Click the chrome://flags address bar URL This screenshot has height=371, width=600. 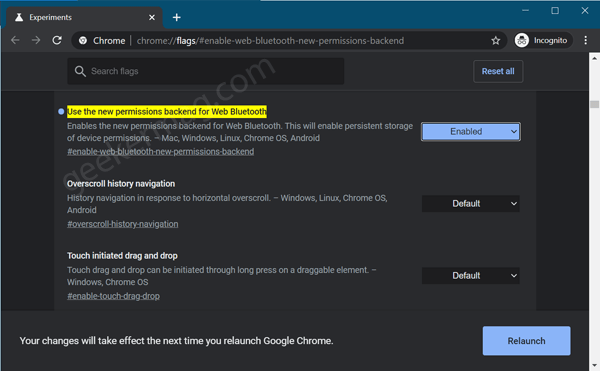point(270,41)
